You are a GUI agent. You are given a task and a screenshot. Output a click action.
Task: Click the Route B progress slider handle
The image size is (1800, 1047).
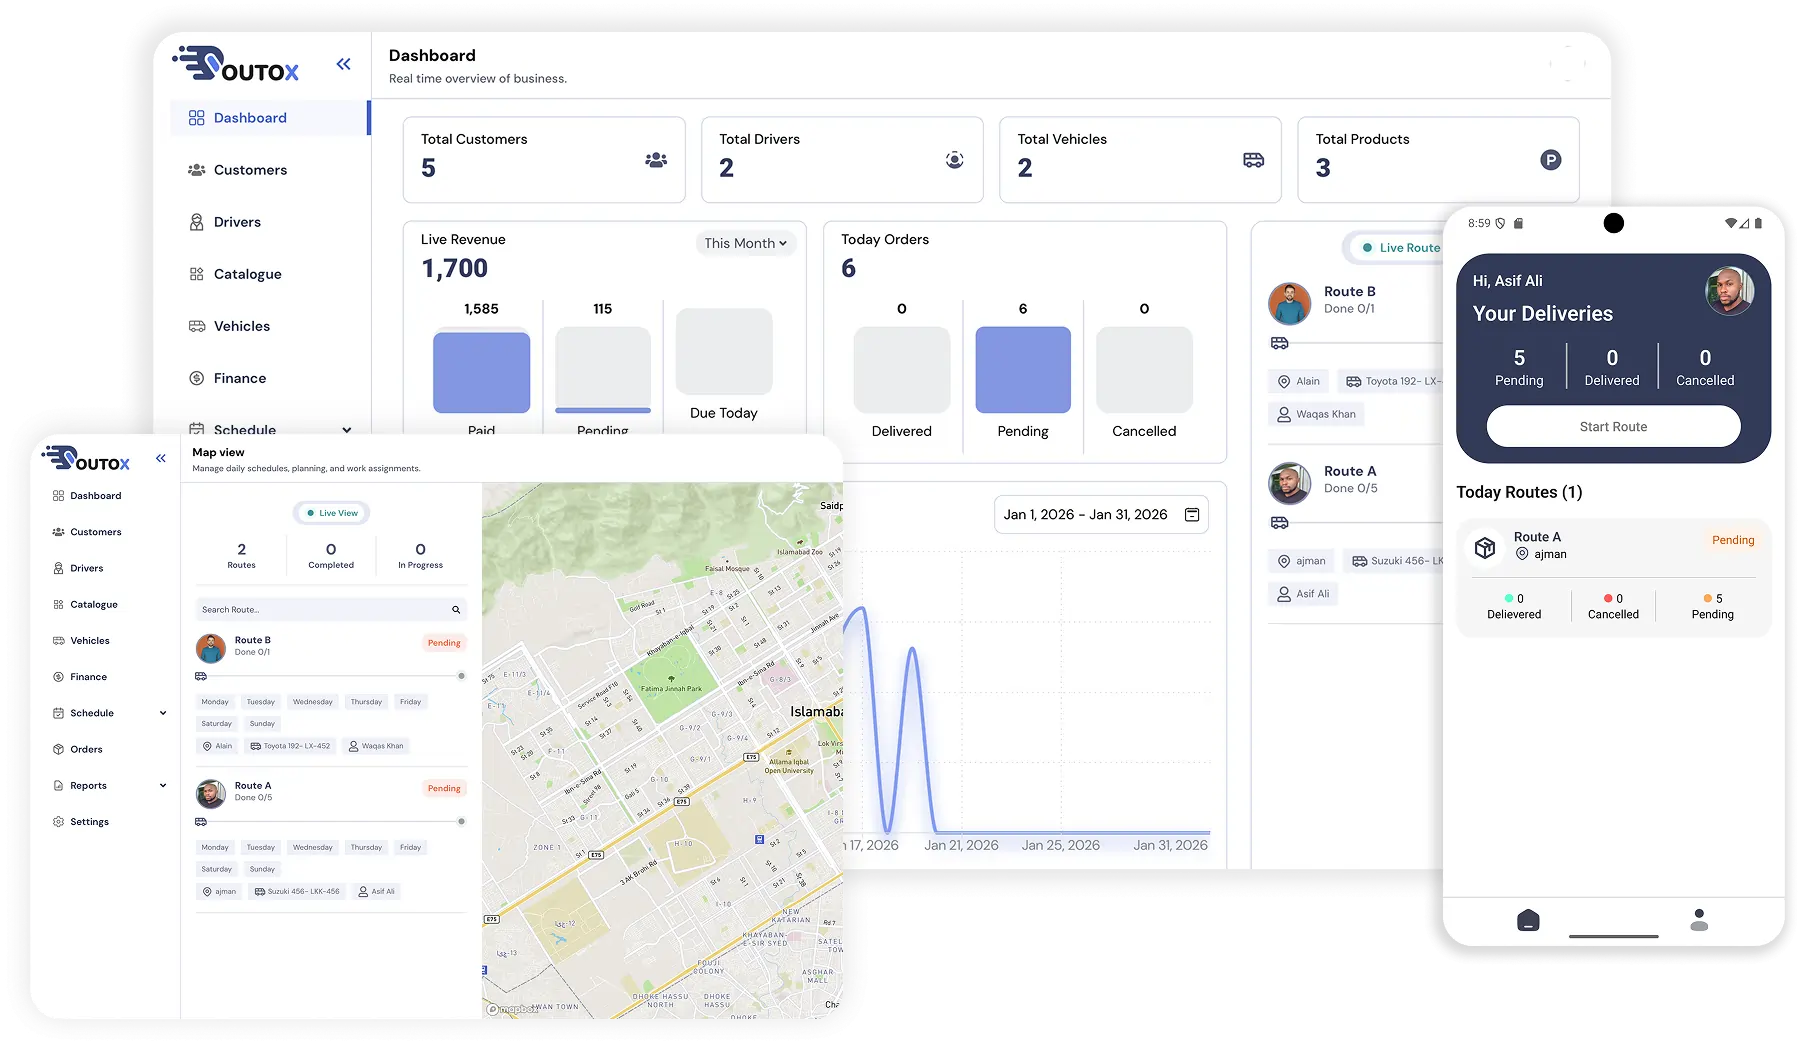pyautogui.click(x=461, y=676)
